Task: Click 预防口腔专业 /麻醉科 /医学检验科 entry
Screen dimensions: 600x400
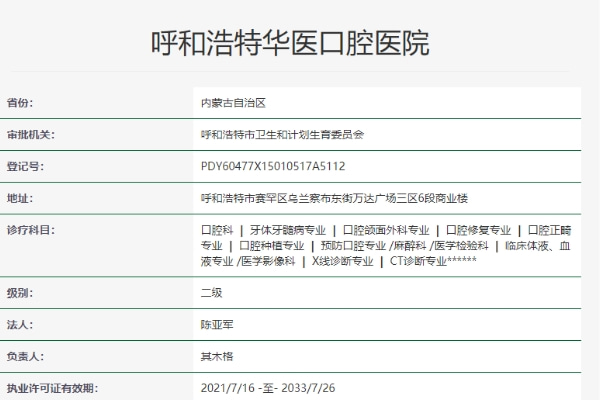Action: tap(404, 245)
